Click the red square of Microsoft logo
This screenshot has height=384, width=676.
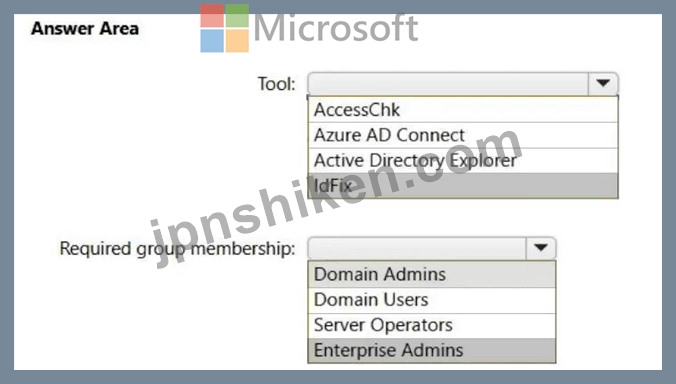pyautogui.click(x=212, y=16)
